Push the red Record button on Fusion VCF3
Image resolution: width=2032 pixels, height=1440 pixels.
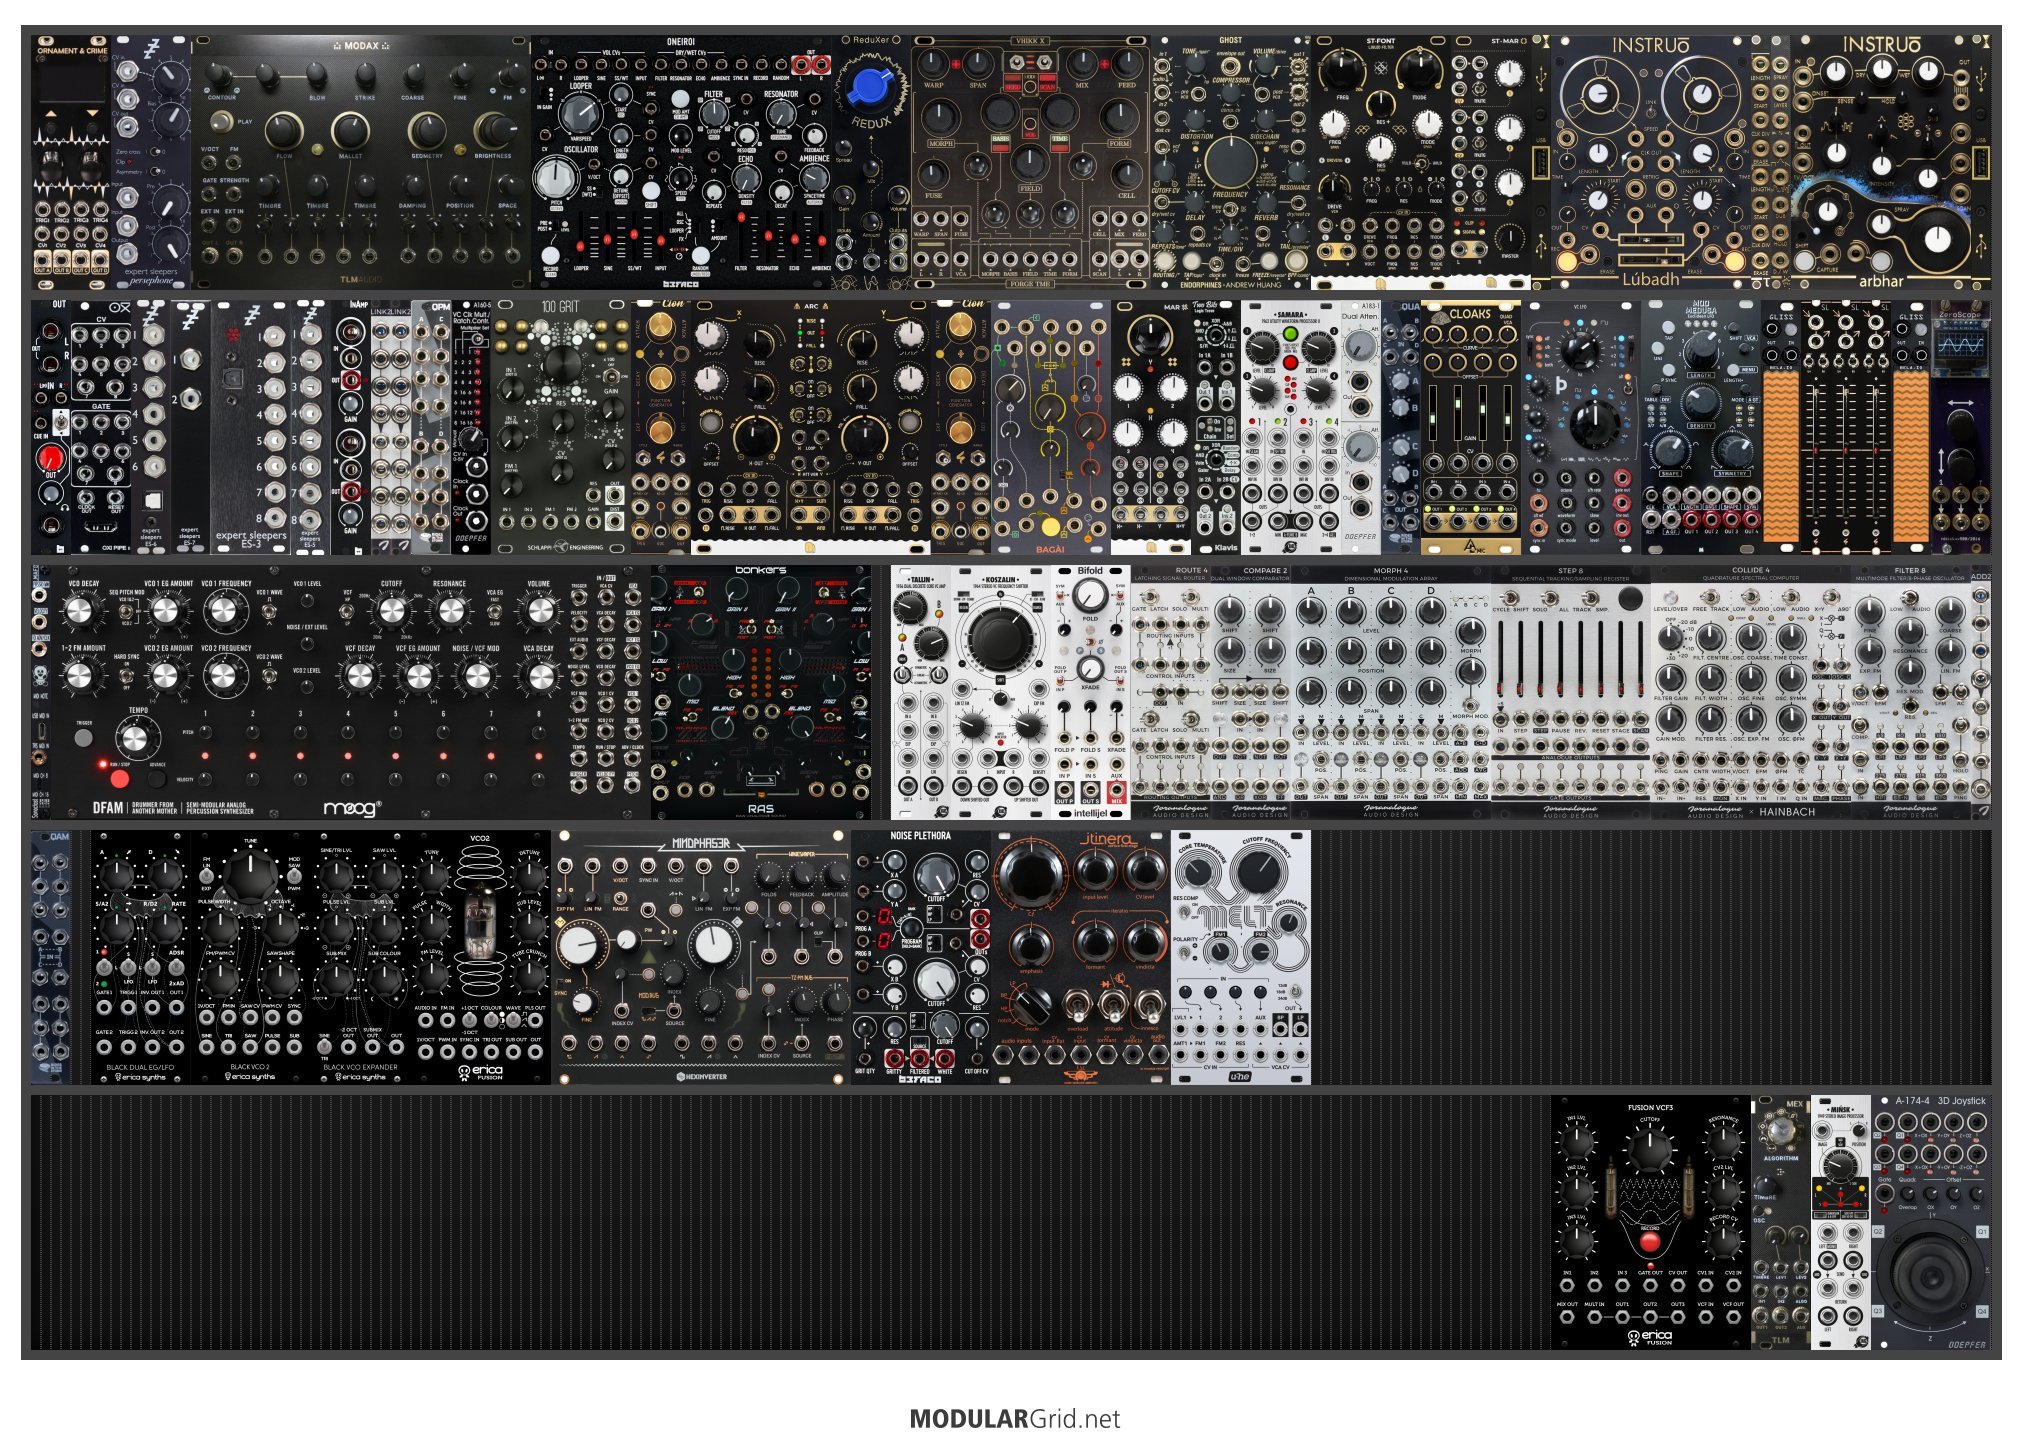click(x=1650, y=1242)
